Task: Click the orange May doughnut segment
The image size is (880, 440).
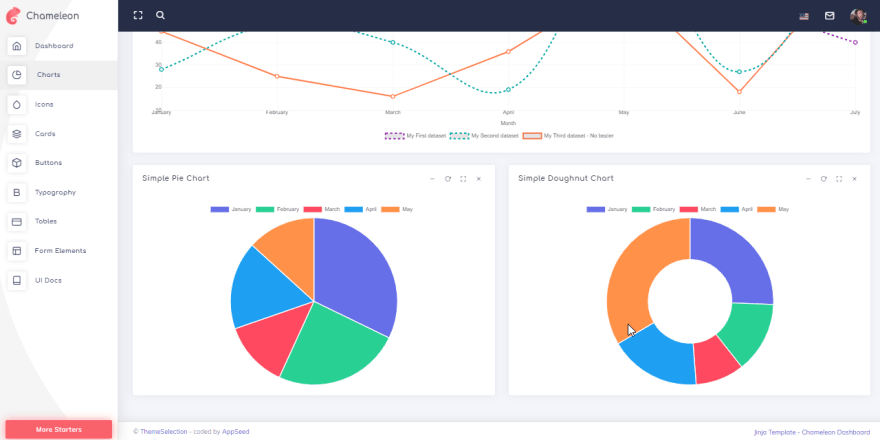Action: [634, 269]
